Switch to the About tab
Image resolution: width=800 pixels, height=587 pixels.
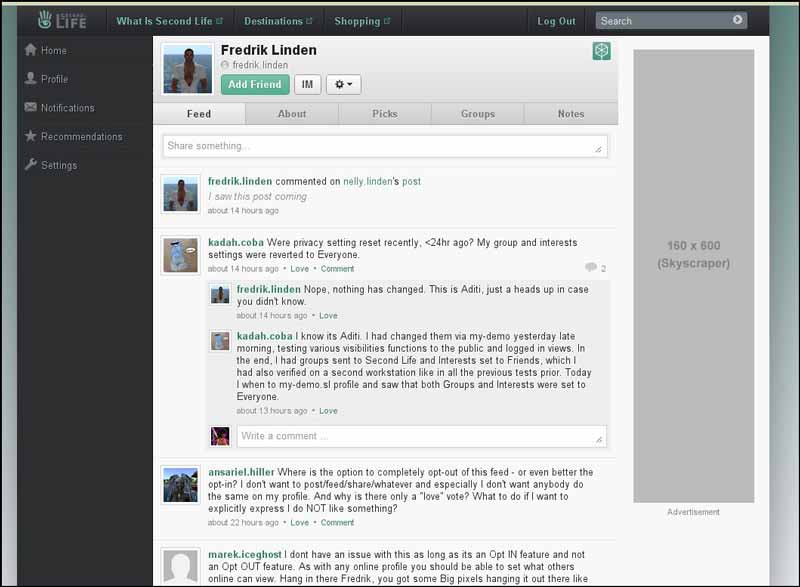pyautogui.click(x=292, y=114)
